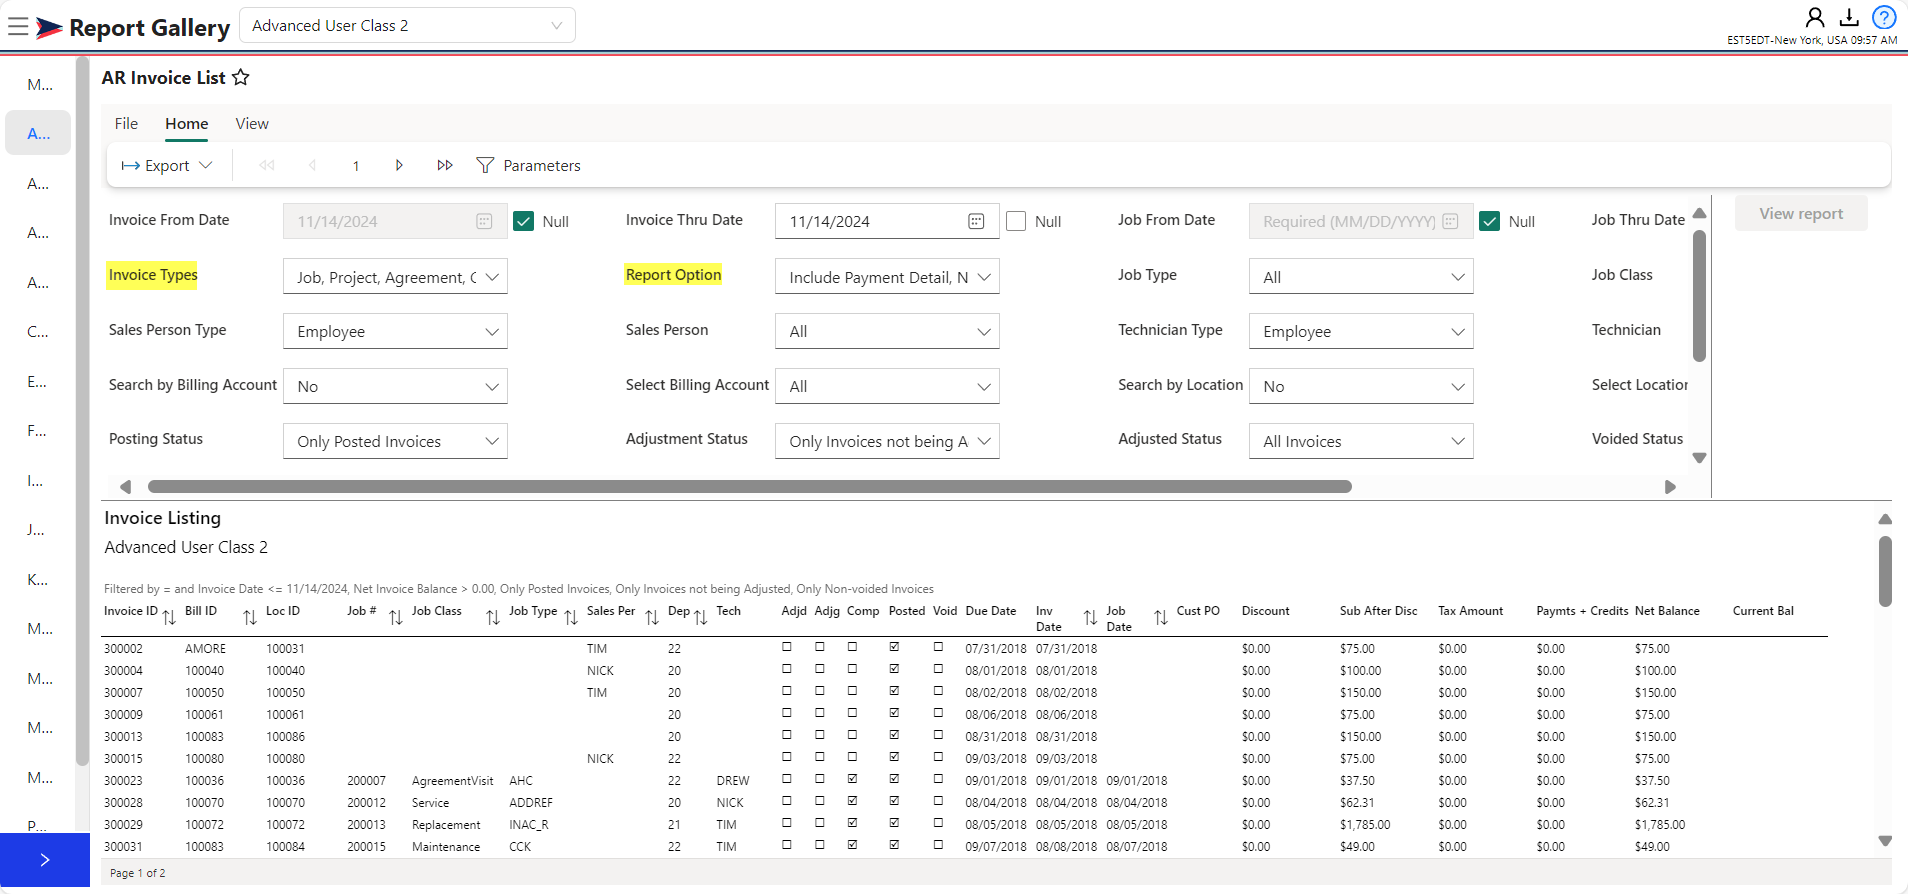Click Adjd checkbox for invoice 300004
Image resolution: width=1908 pixels, height=894 pixels.
click(787, 669)
